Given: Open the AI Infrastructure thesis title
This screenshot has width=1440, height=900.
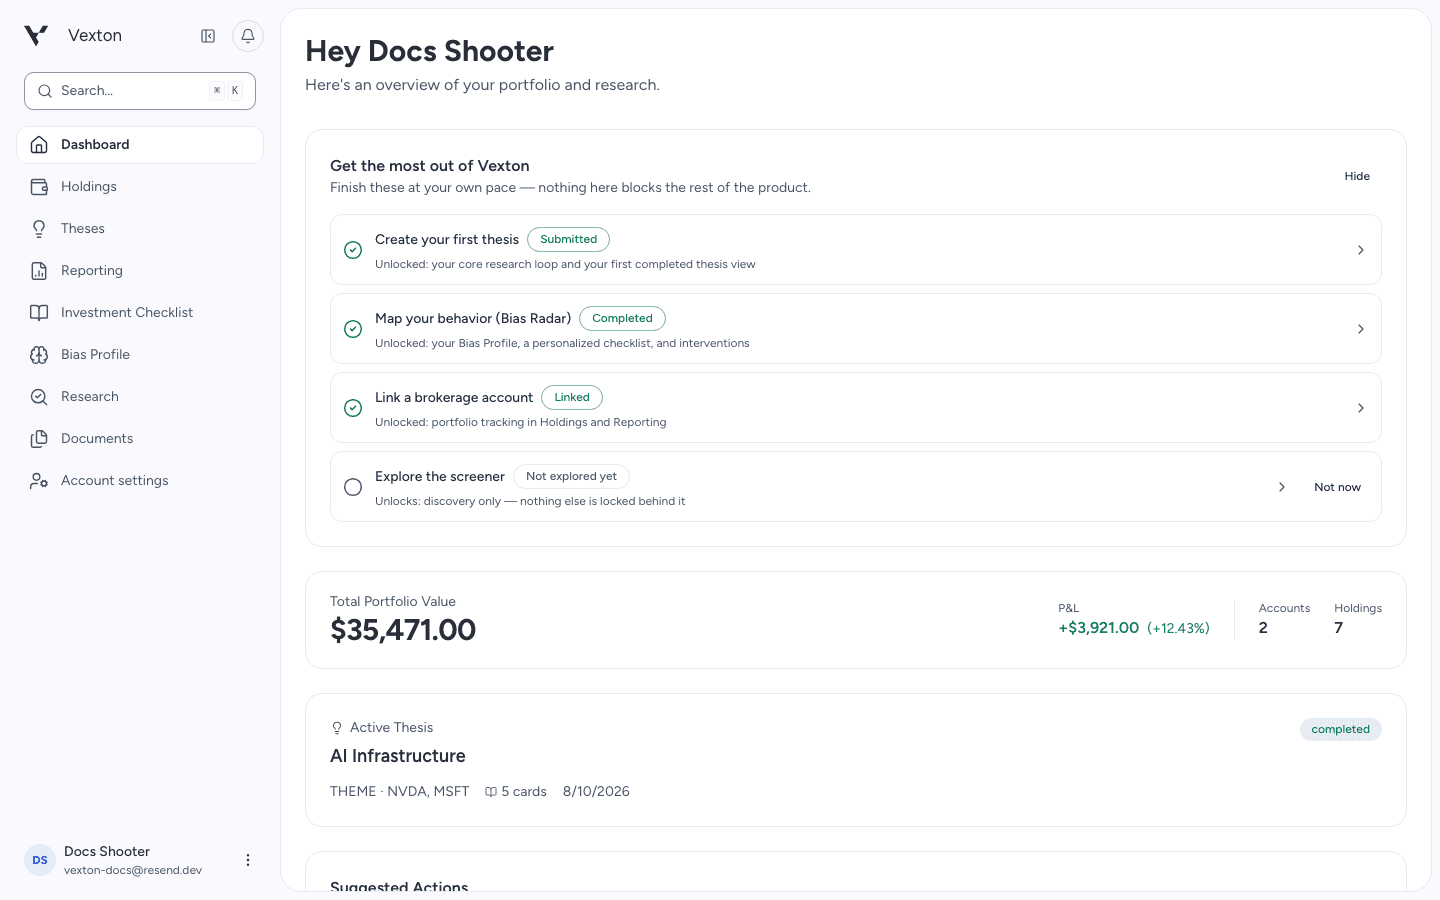Looking at the screenshot, I should (398, 756).
